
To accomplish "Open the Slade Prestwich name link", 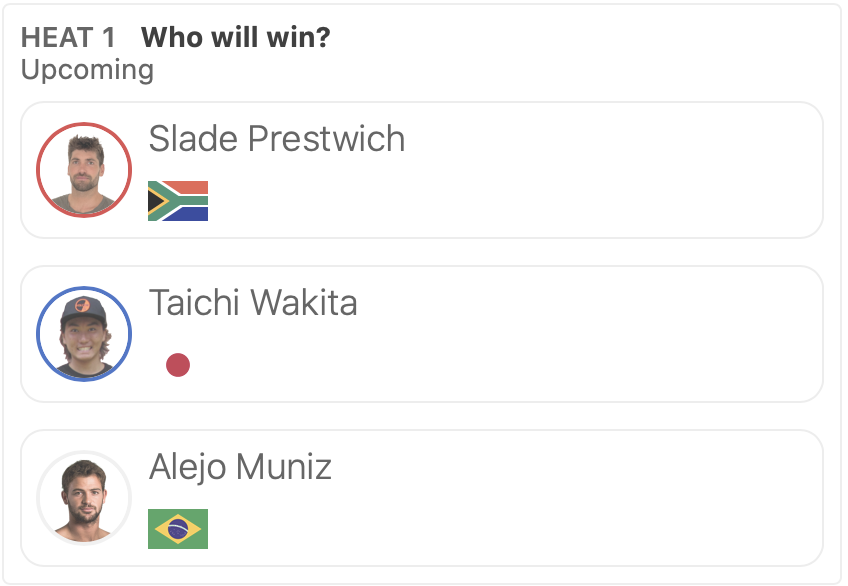I will pos(277,139).
